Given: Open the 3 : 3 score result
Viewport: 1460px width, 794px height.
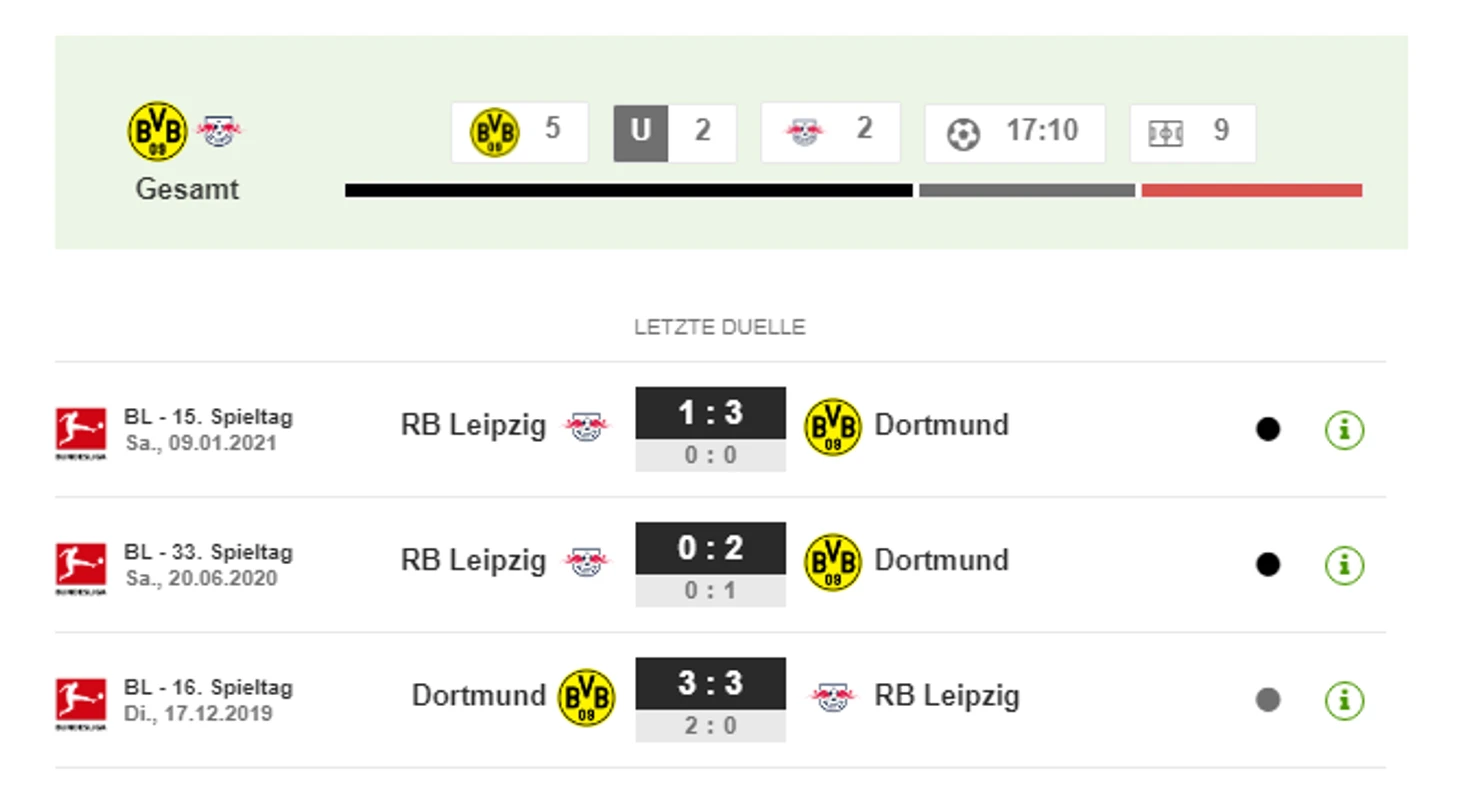Looking at the screenshot, I should tap(710, 683).
